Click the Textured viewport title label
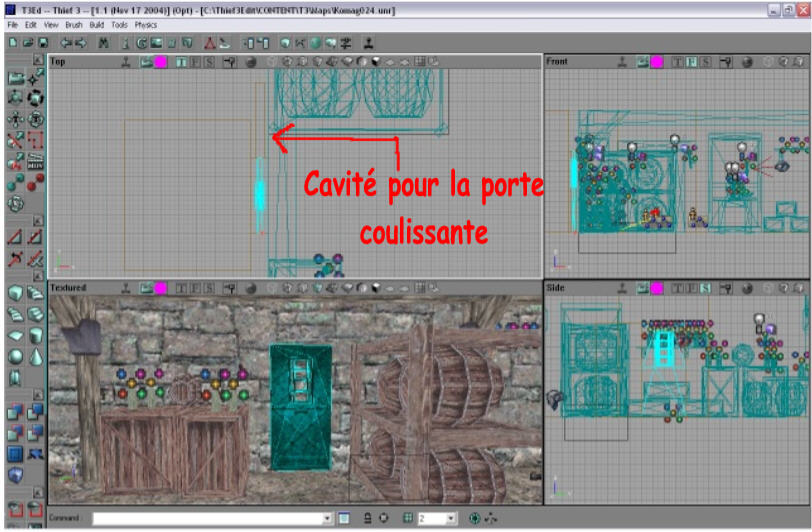Screen dimensions: 812x532 68,287
